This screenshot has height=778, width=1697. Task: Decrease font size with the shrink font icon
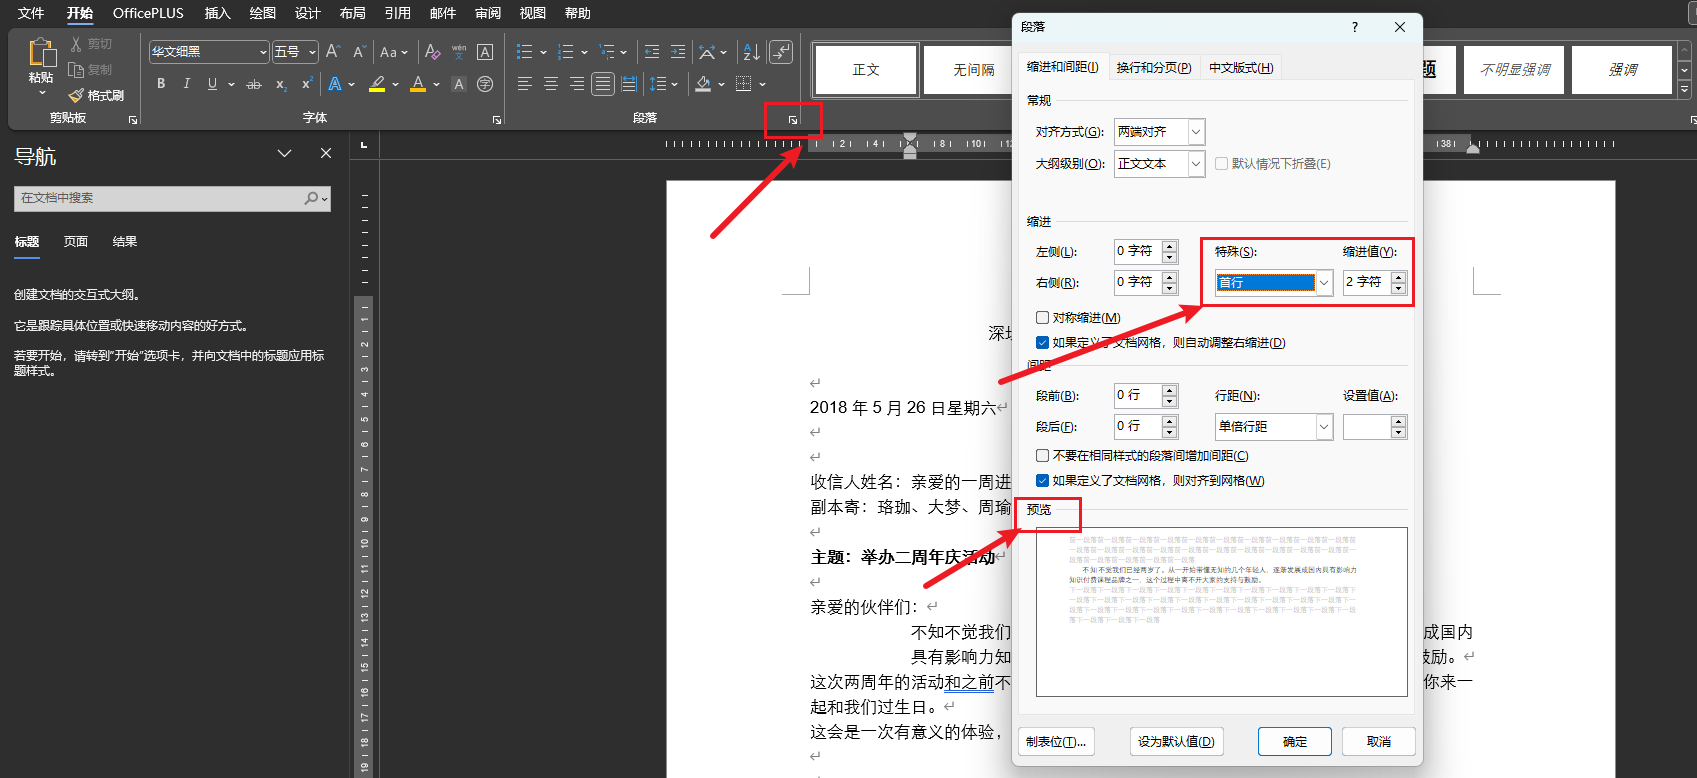click(358, 51)
